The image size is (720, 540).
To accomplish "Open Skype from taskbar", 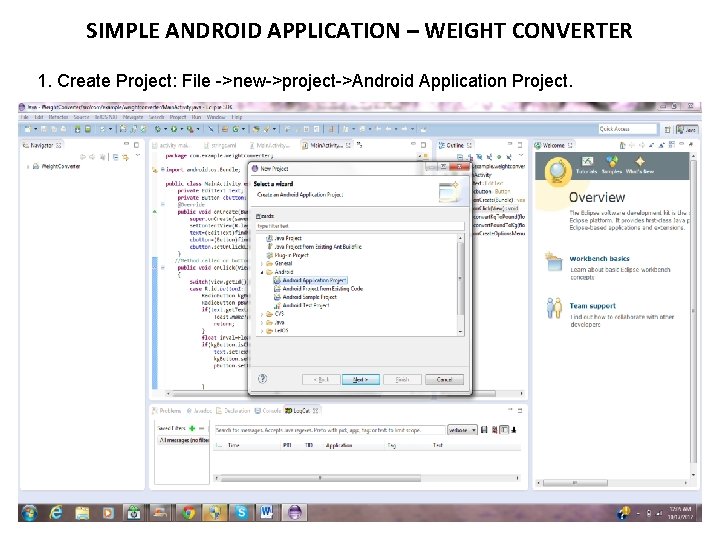I will (241, 512).
